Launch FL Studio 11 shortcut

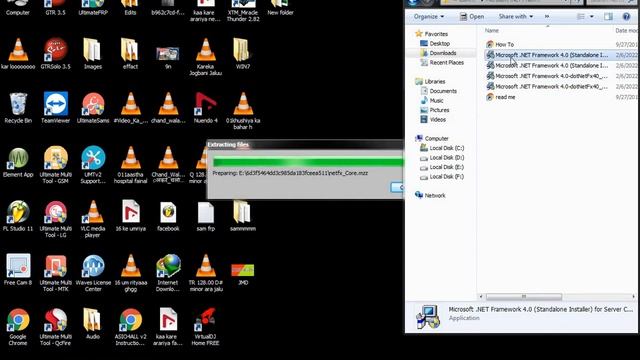click(18, 216)
